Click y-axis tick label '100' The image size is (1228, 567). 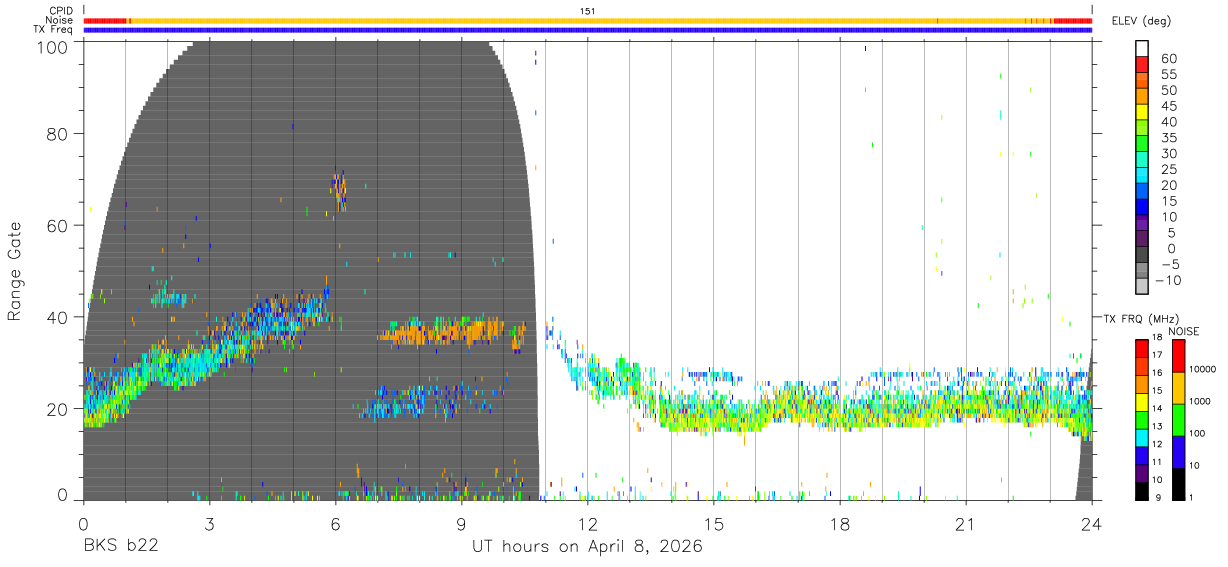54,47
